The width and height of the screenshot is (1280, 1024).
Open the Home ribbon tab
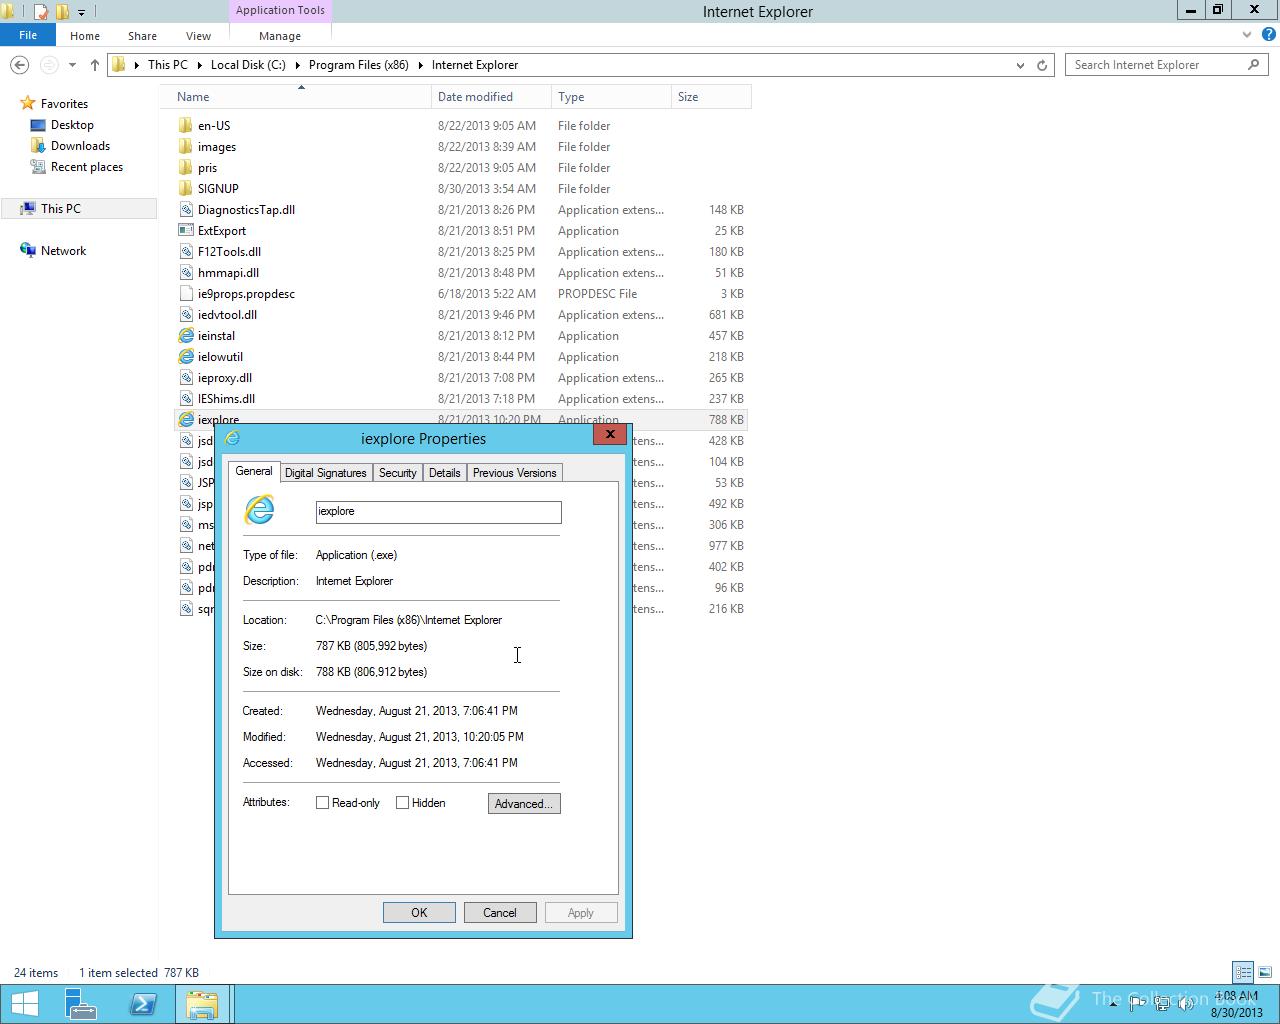point(85,36)
